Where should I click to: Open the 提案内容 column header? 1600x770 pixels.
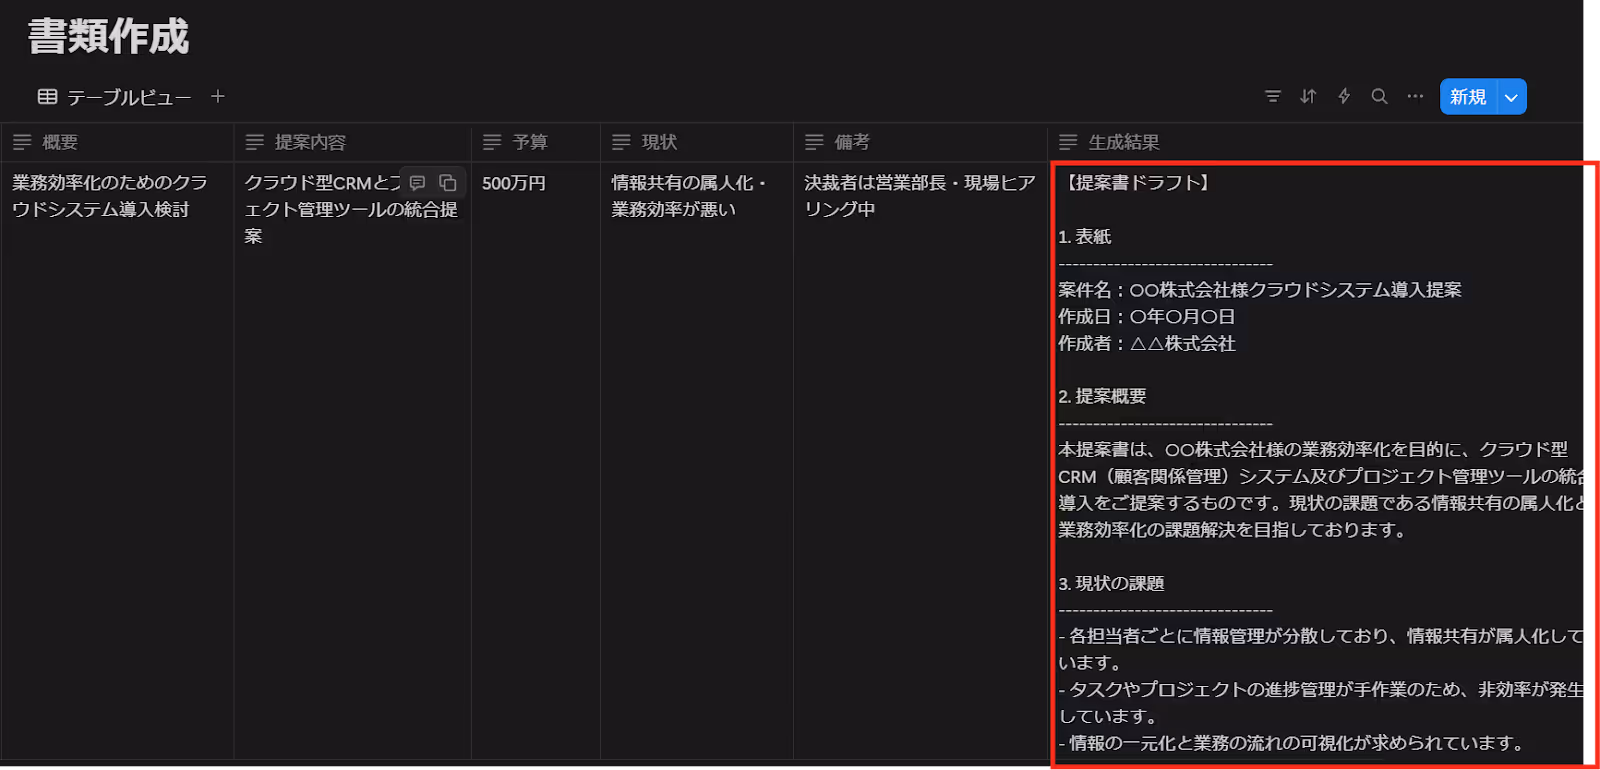[x=352, y=142]
